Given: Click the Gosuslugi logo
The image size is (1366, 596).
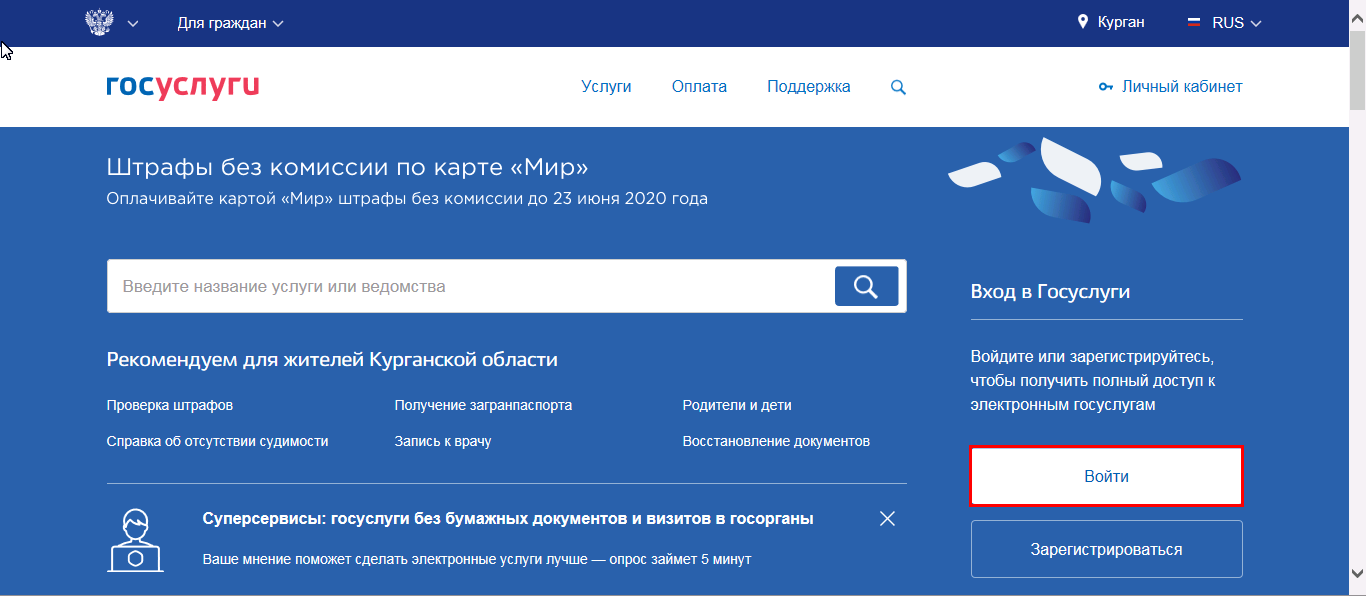Looking at the screenshot, I should (x=182, y=87).
